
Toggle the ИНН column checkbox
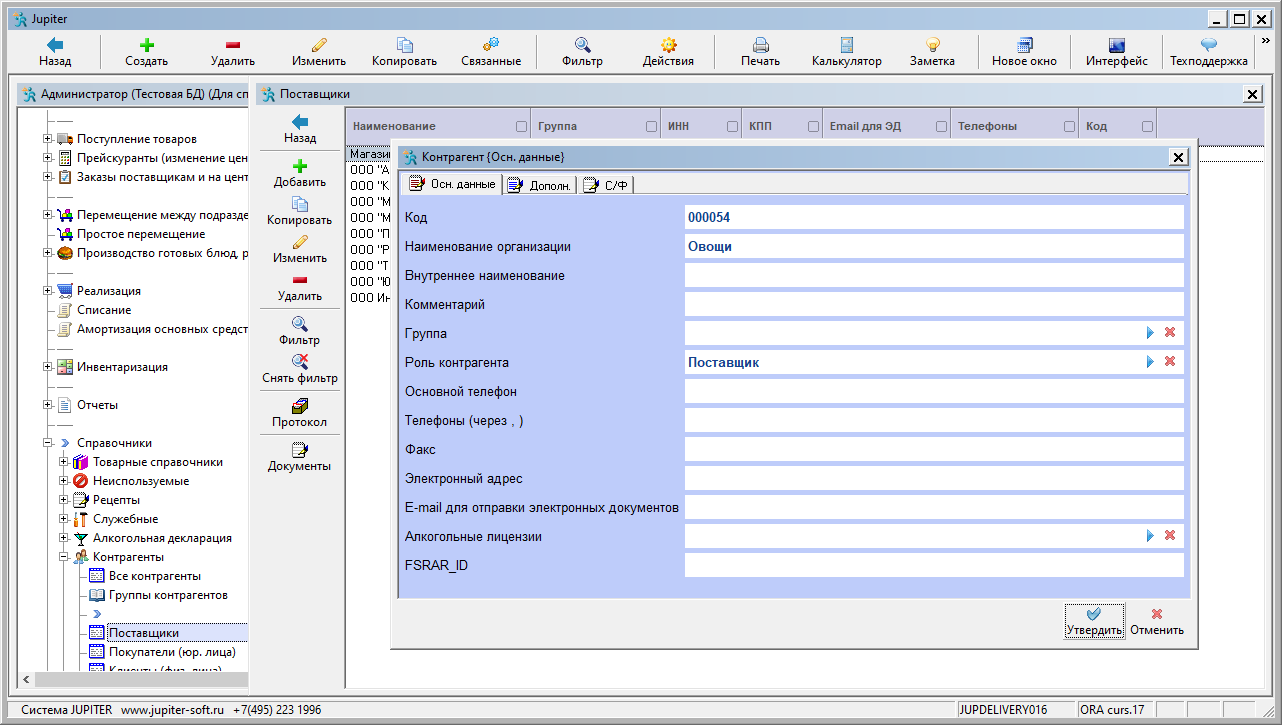pyautogui.click(x=733, y=127)
